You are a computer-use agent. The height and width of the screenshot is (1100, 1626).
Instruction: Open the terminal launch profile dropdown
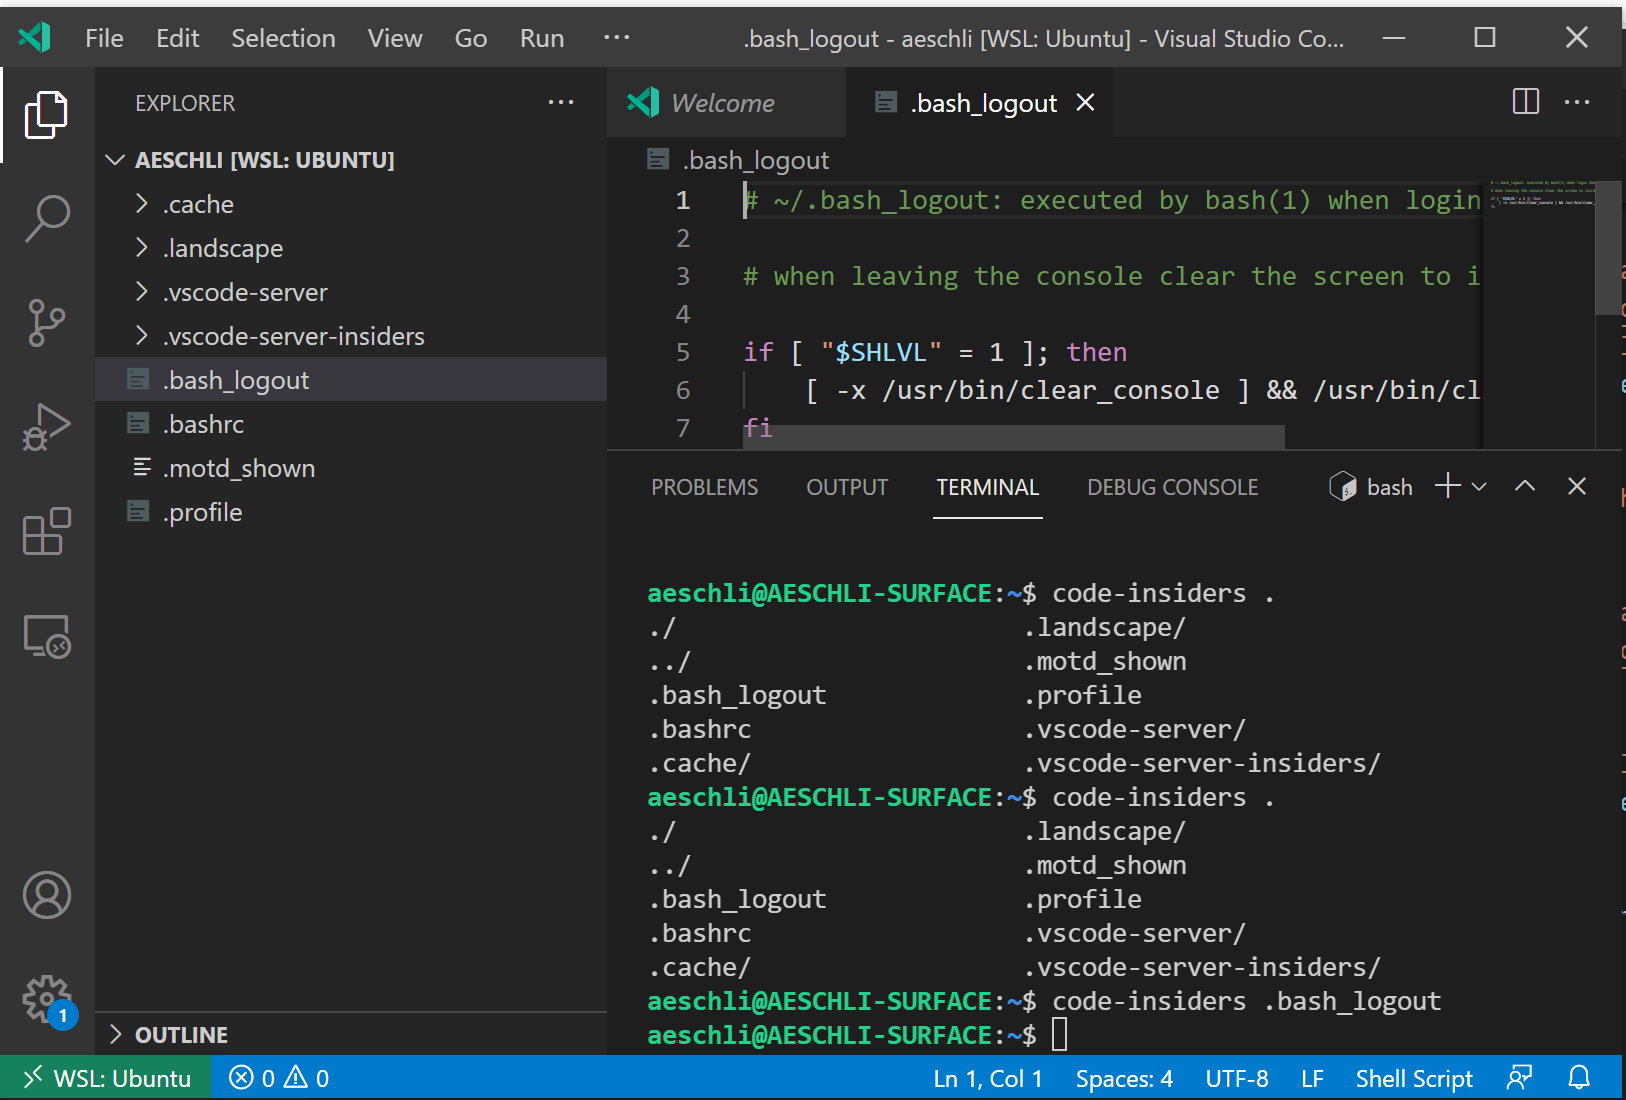[x=1479, y=486]
